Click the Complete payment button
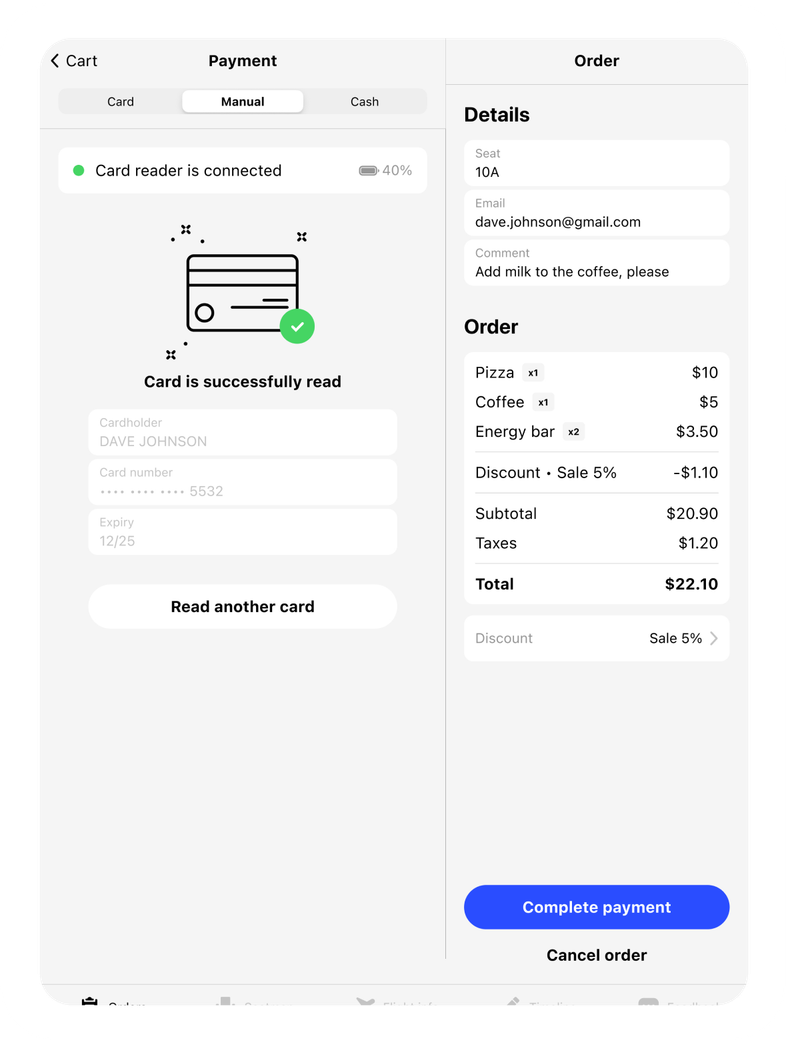This screenshot has width=788, height=1041. pos(596,907)
